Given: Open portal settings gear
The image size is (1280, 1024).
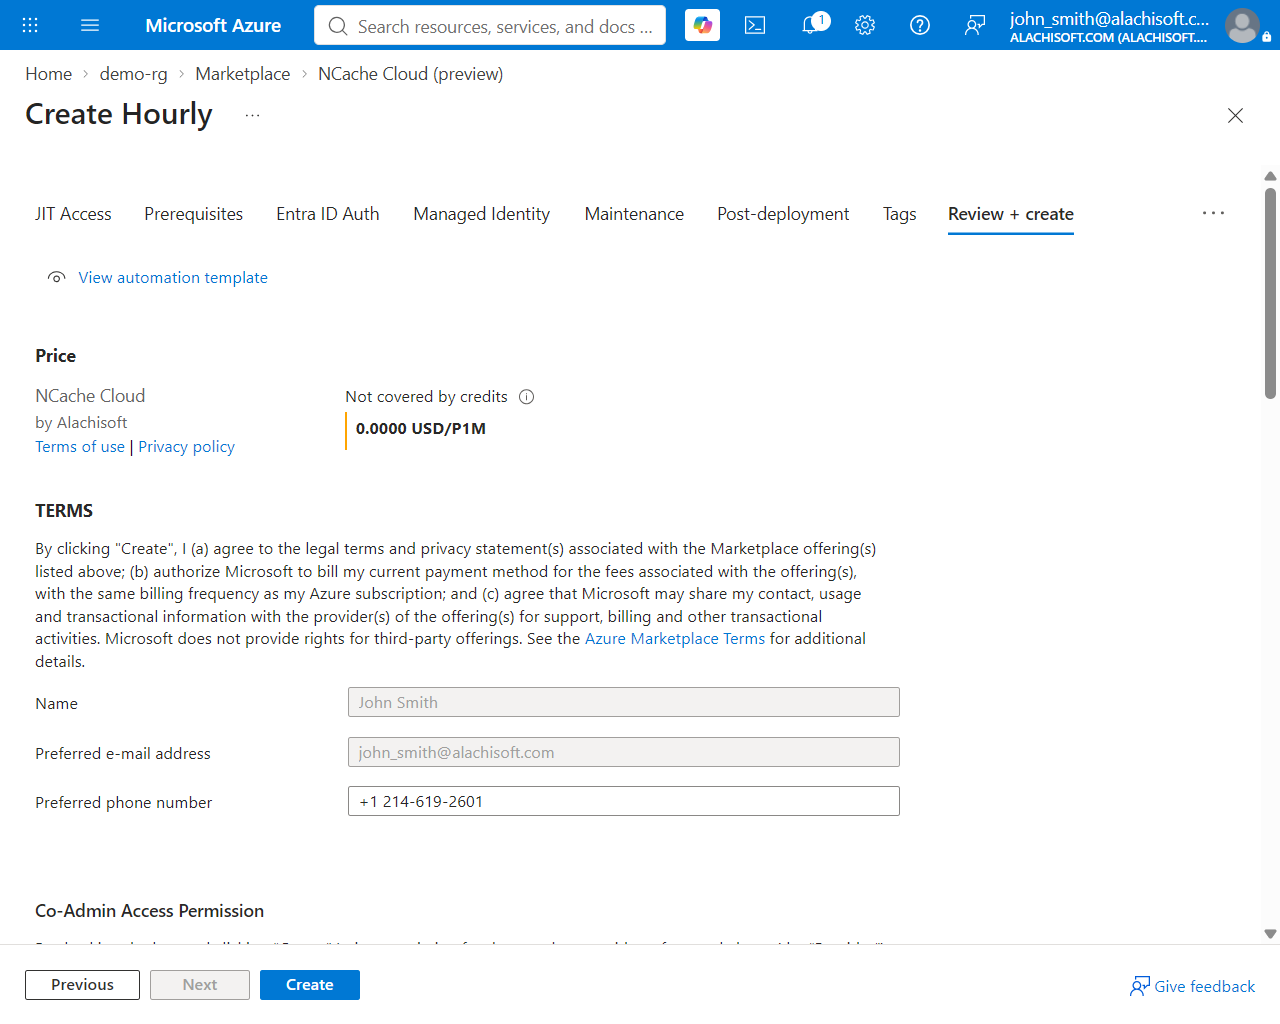Looking at the screenshot, I should [x=865, y=25].
